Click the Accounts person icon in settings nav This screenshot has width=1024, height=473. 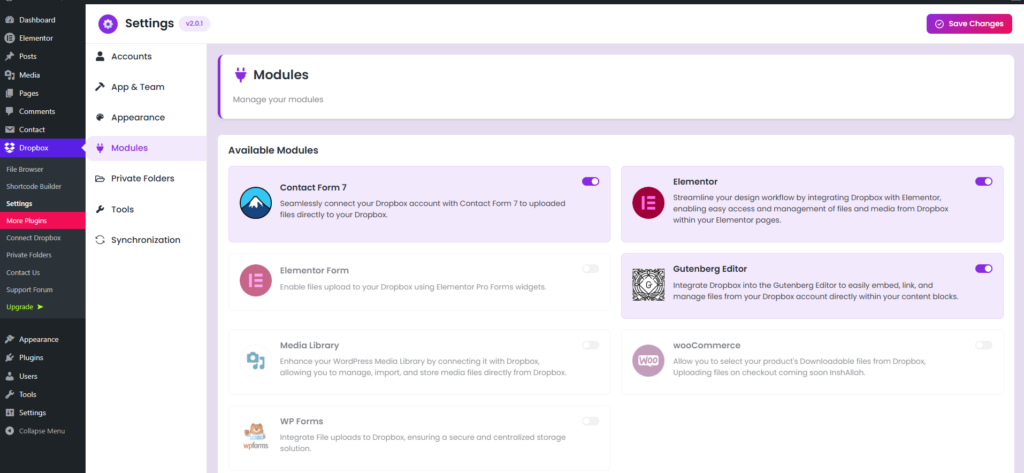pyautogui.click(x=100, y=56)
